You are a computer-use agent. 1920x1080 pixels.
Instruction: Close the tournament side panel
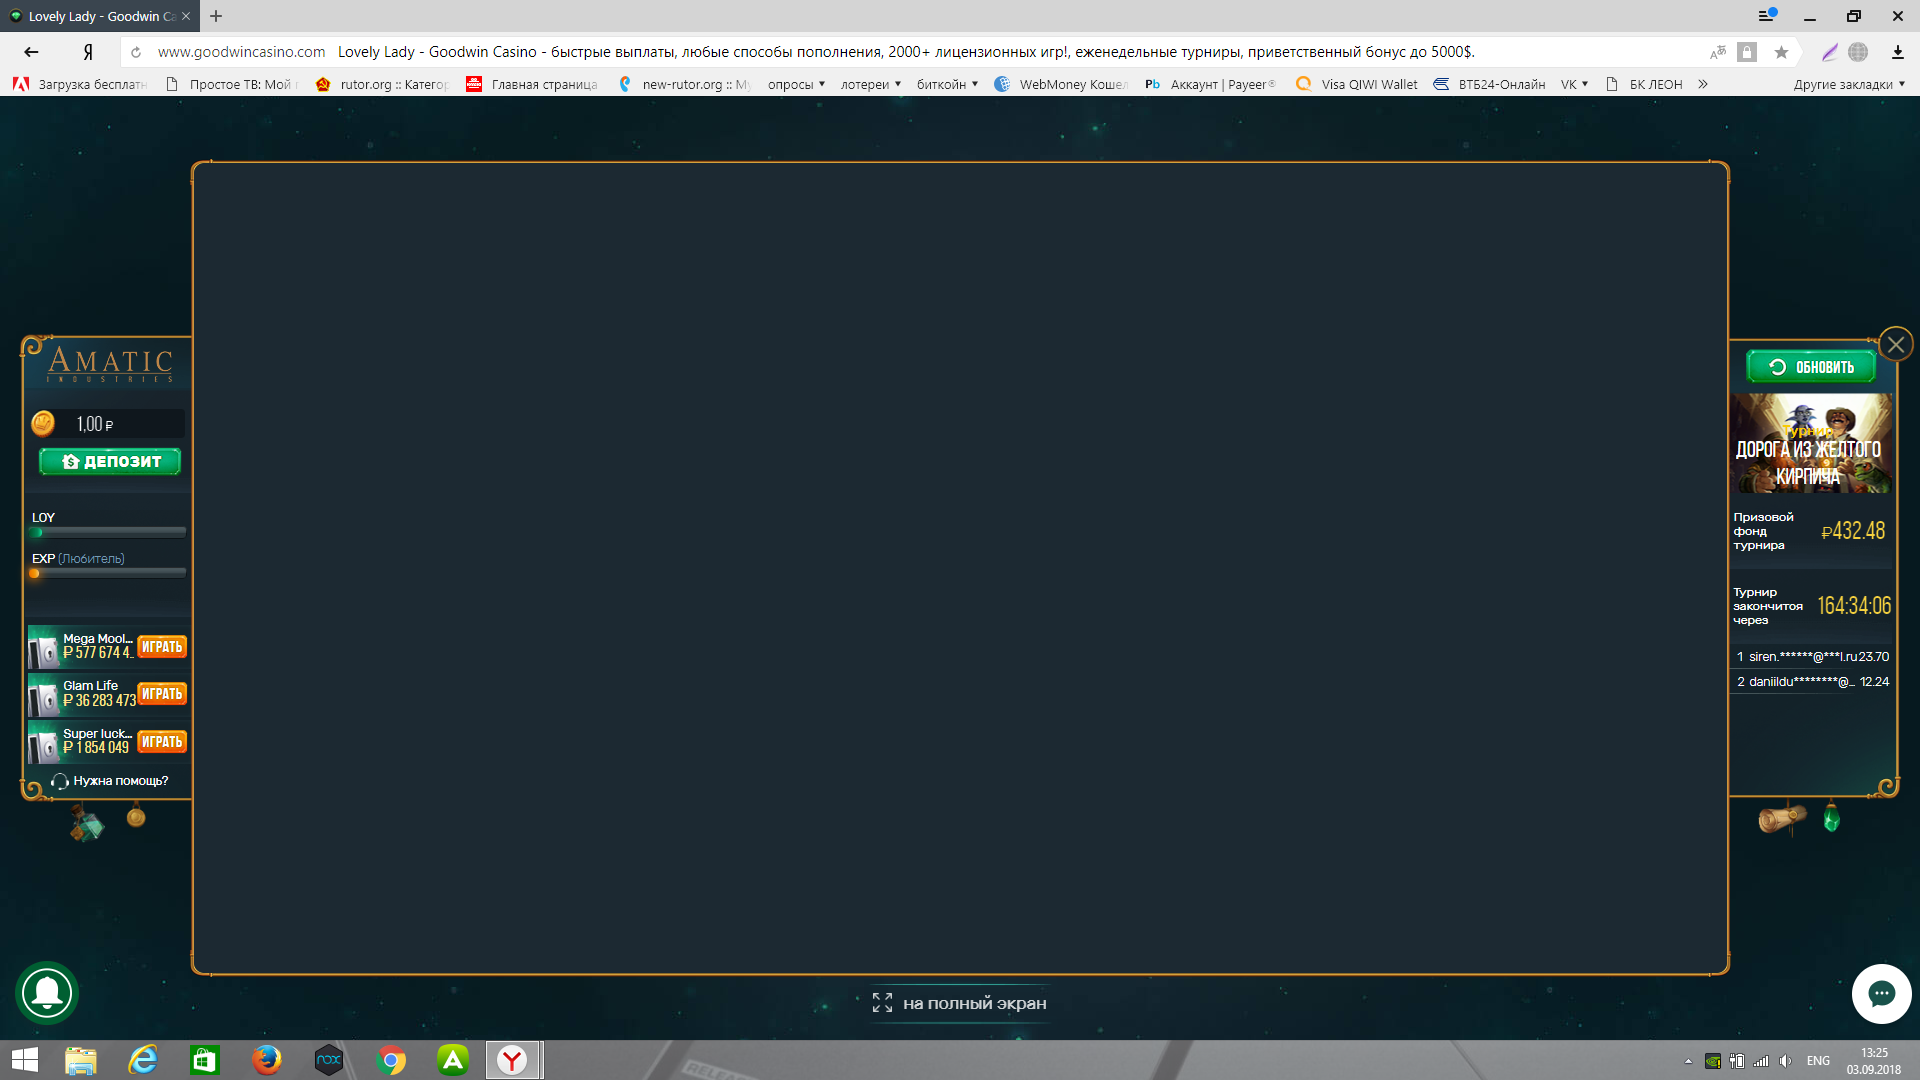1895,345
